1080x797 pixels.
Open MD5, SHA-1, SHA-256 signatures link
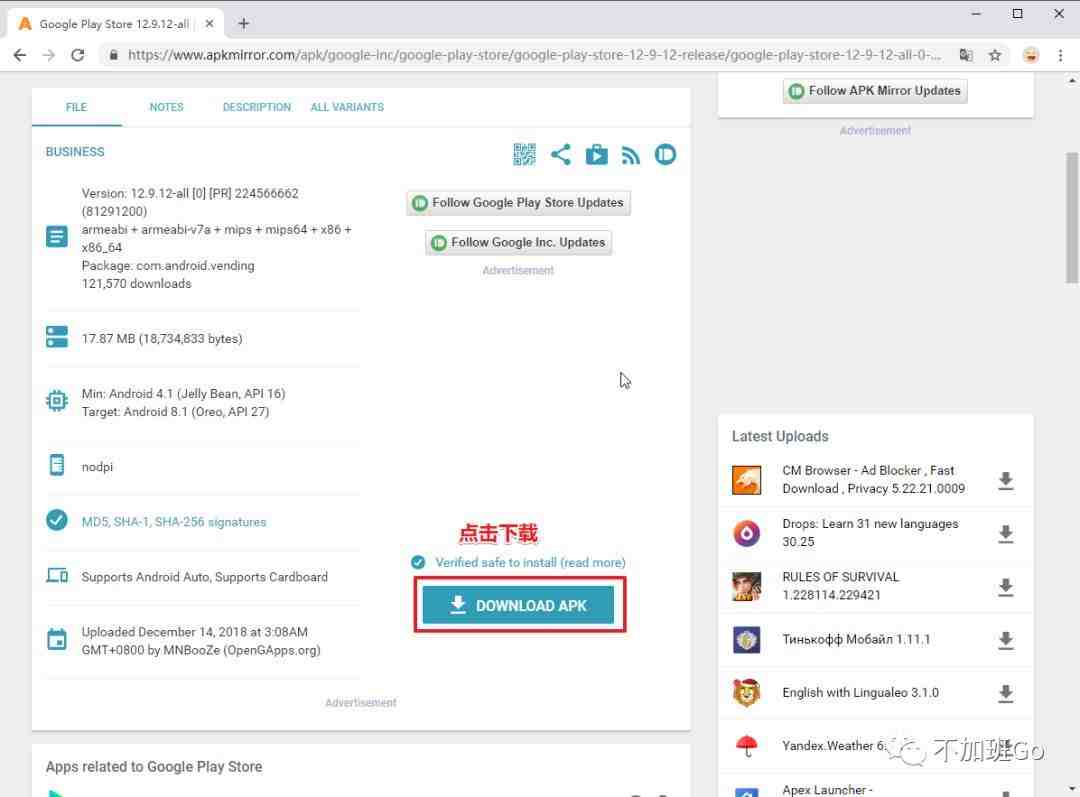[x=174, y=522]
